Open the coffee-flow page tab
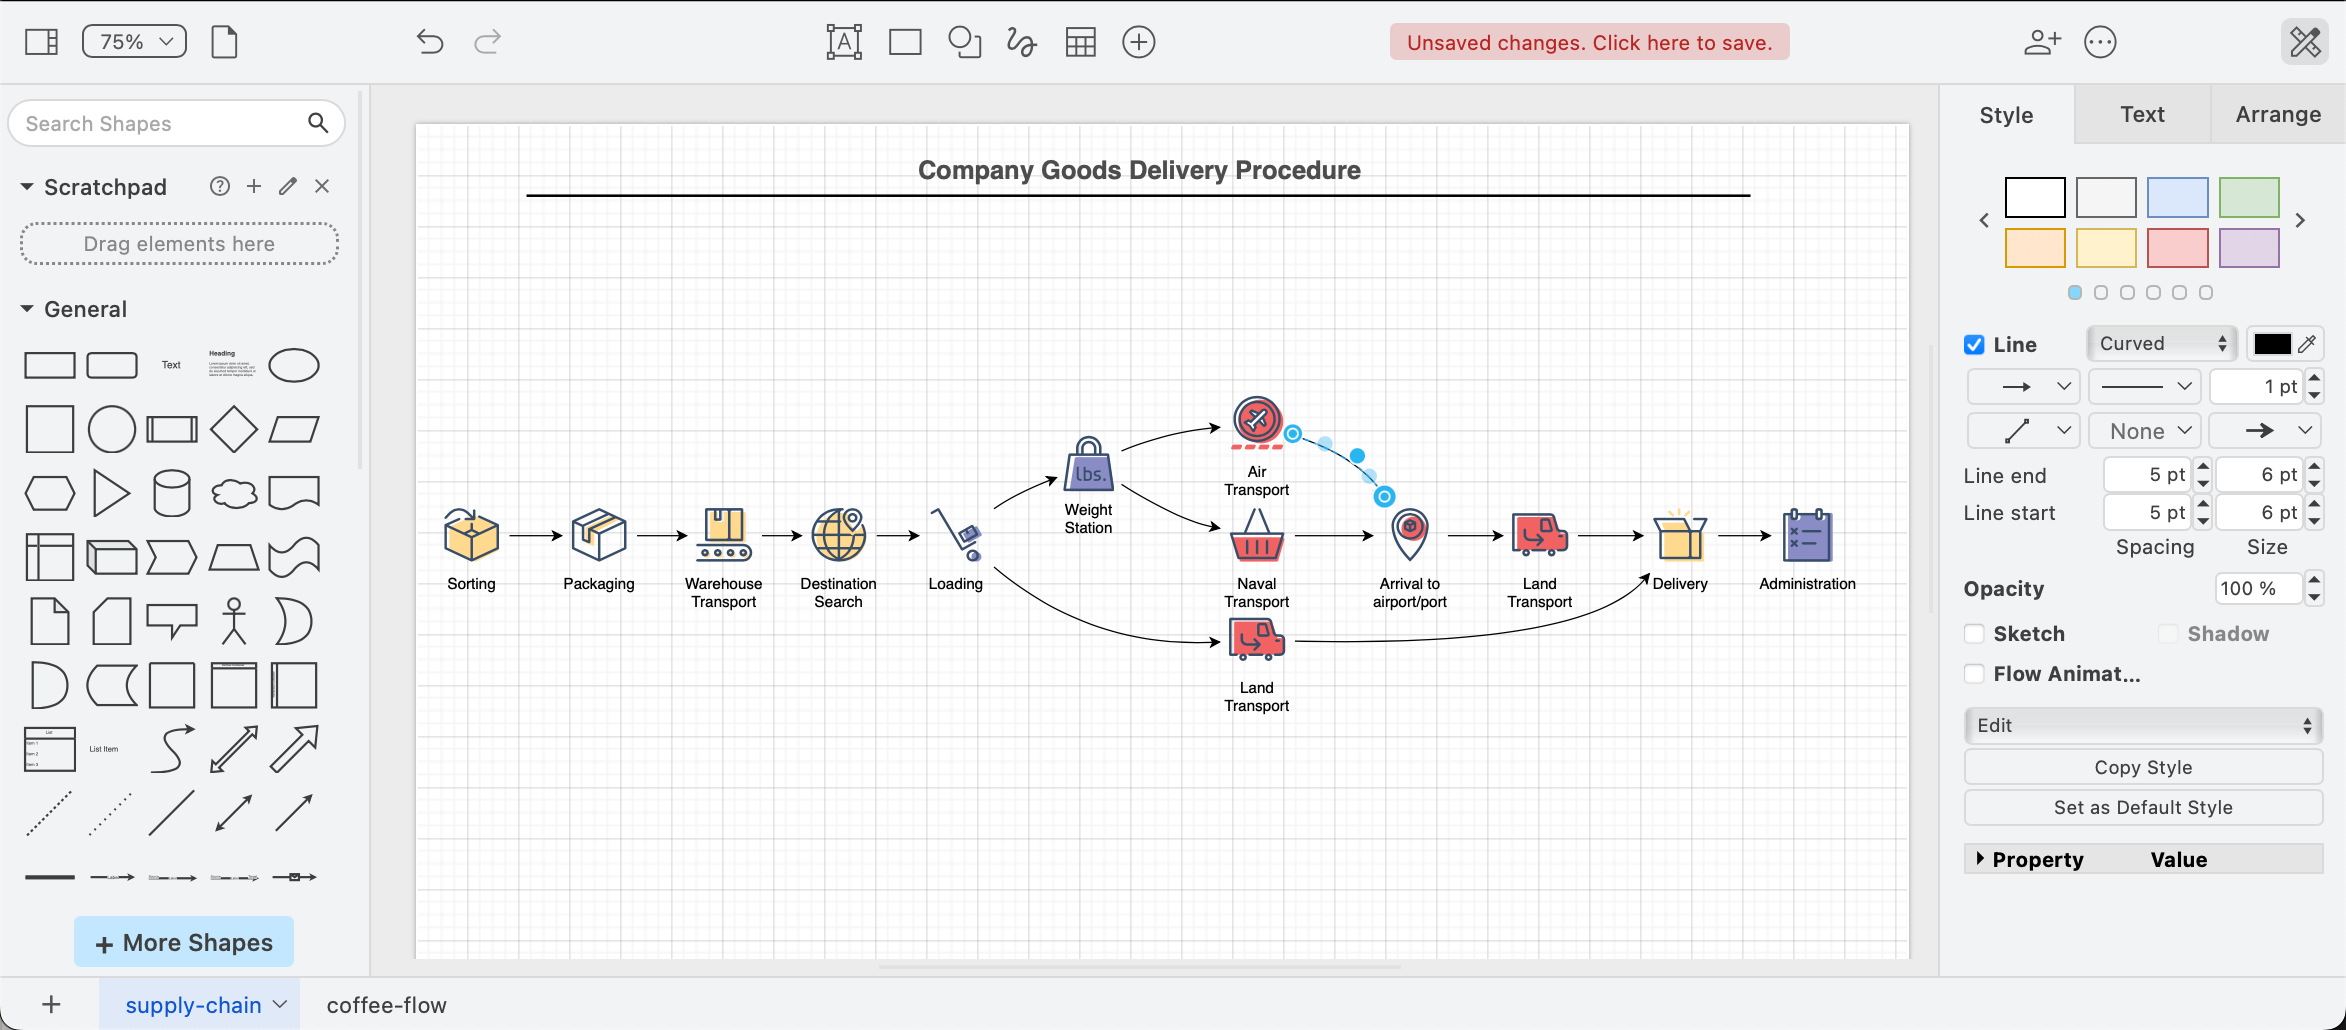This screenshot has width=2346, height=1030. point(386,1005)
